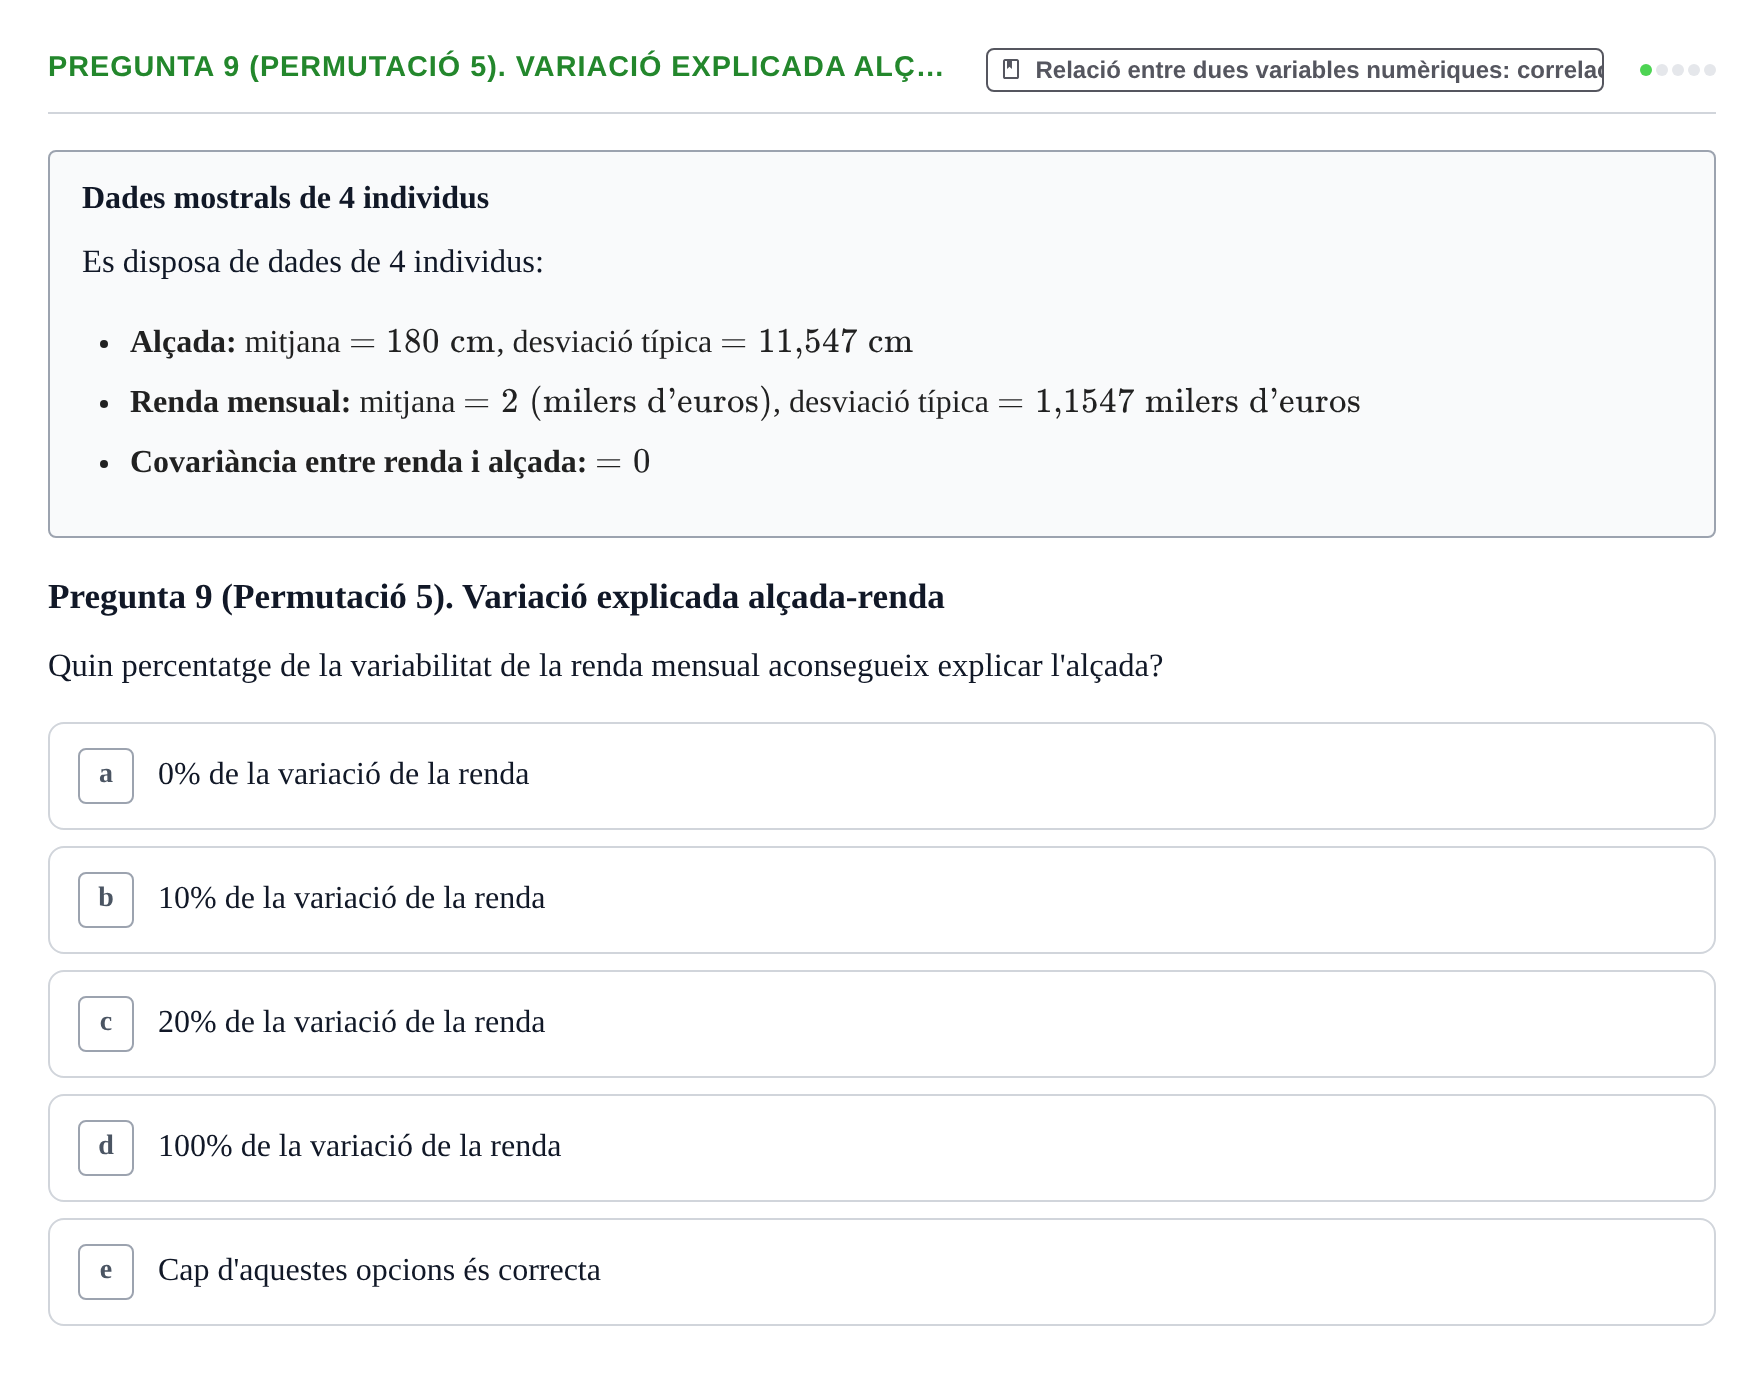Screen dimensions: 1764x1374
Task: Click the green progress dots indicator
Action: point(1677,70)
